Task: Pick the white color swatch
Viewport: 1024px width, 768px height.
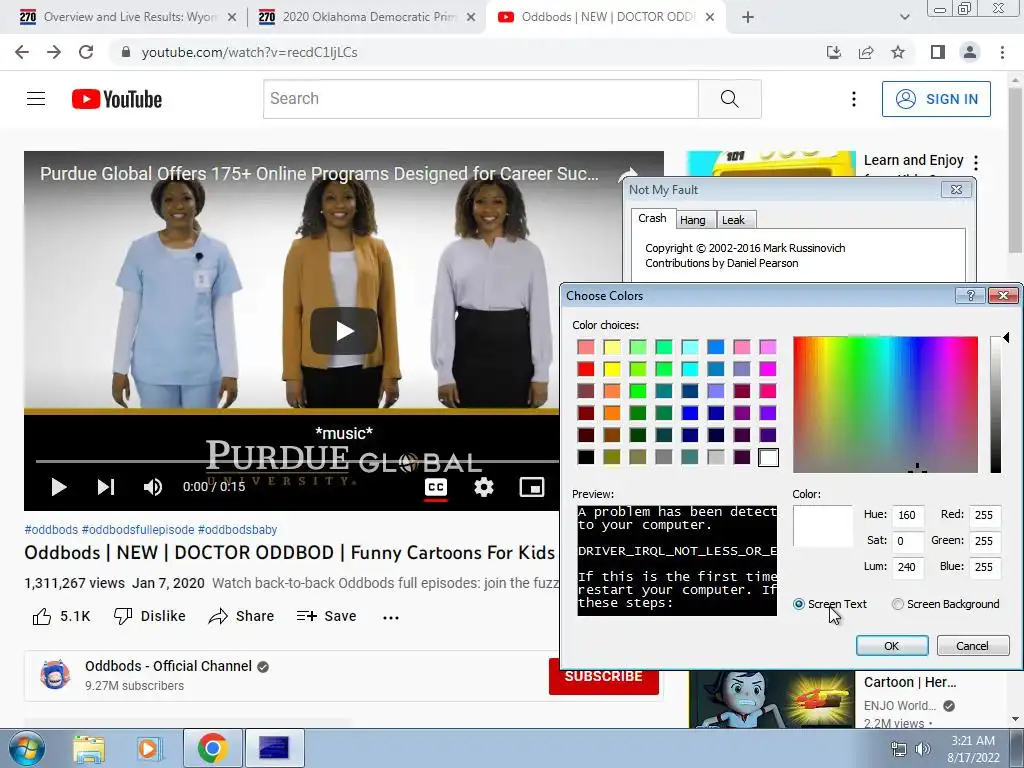Action: pos(769,458)
